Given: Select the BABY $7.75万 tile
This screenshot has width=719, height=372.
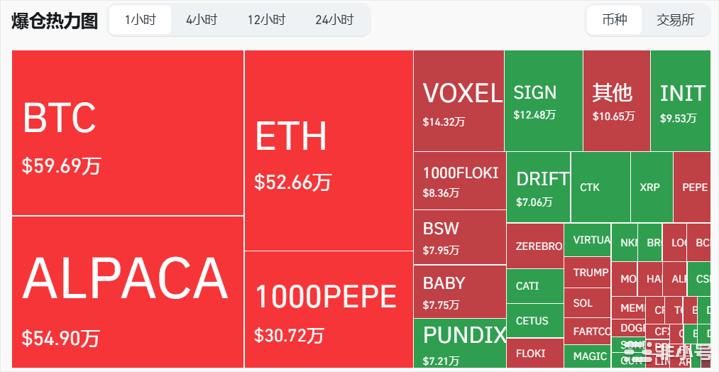Looking at the screenshot, I should [x=459, y=291].
